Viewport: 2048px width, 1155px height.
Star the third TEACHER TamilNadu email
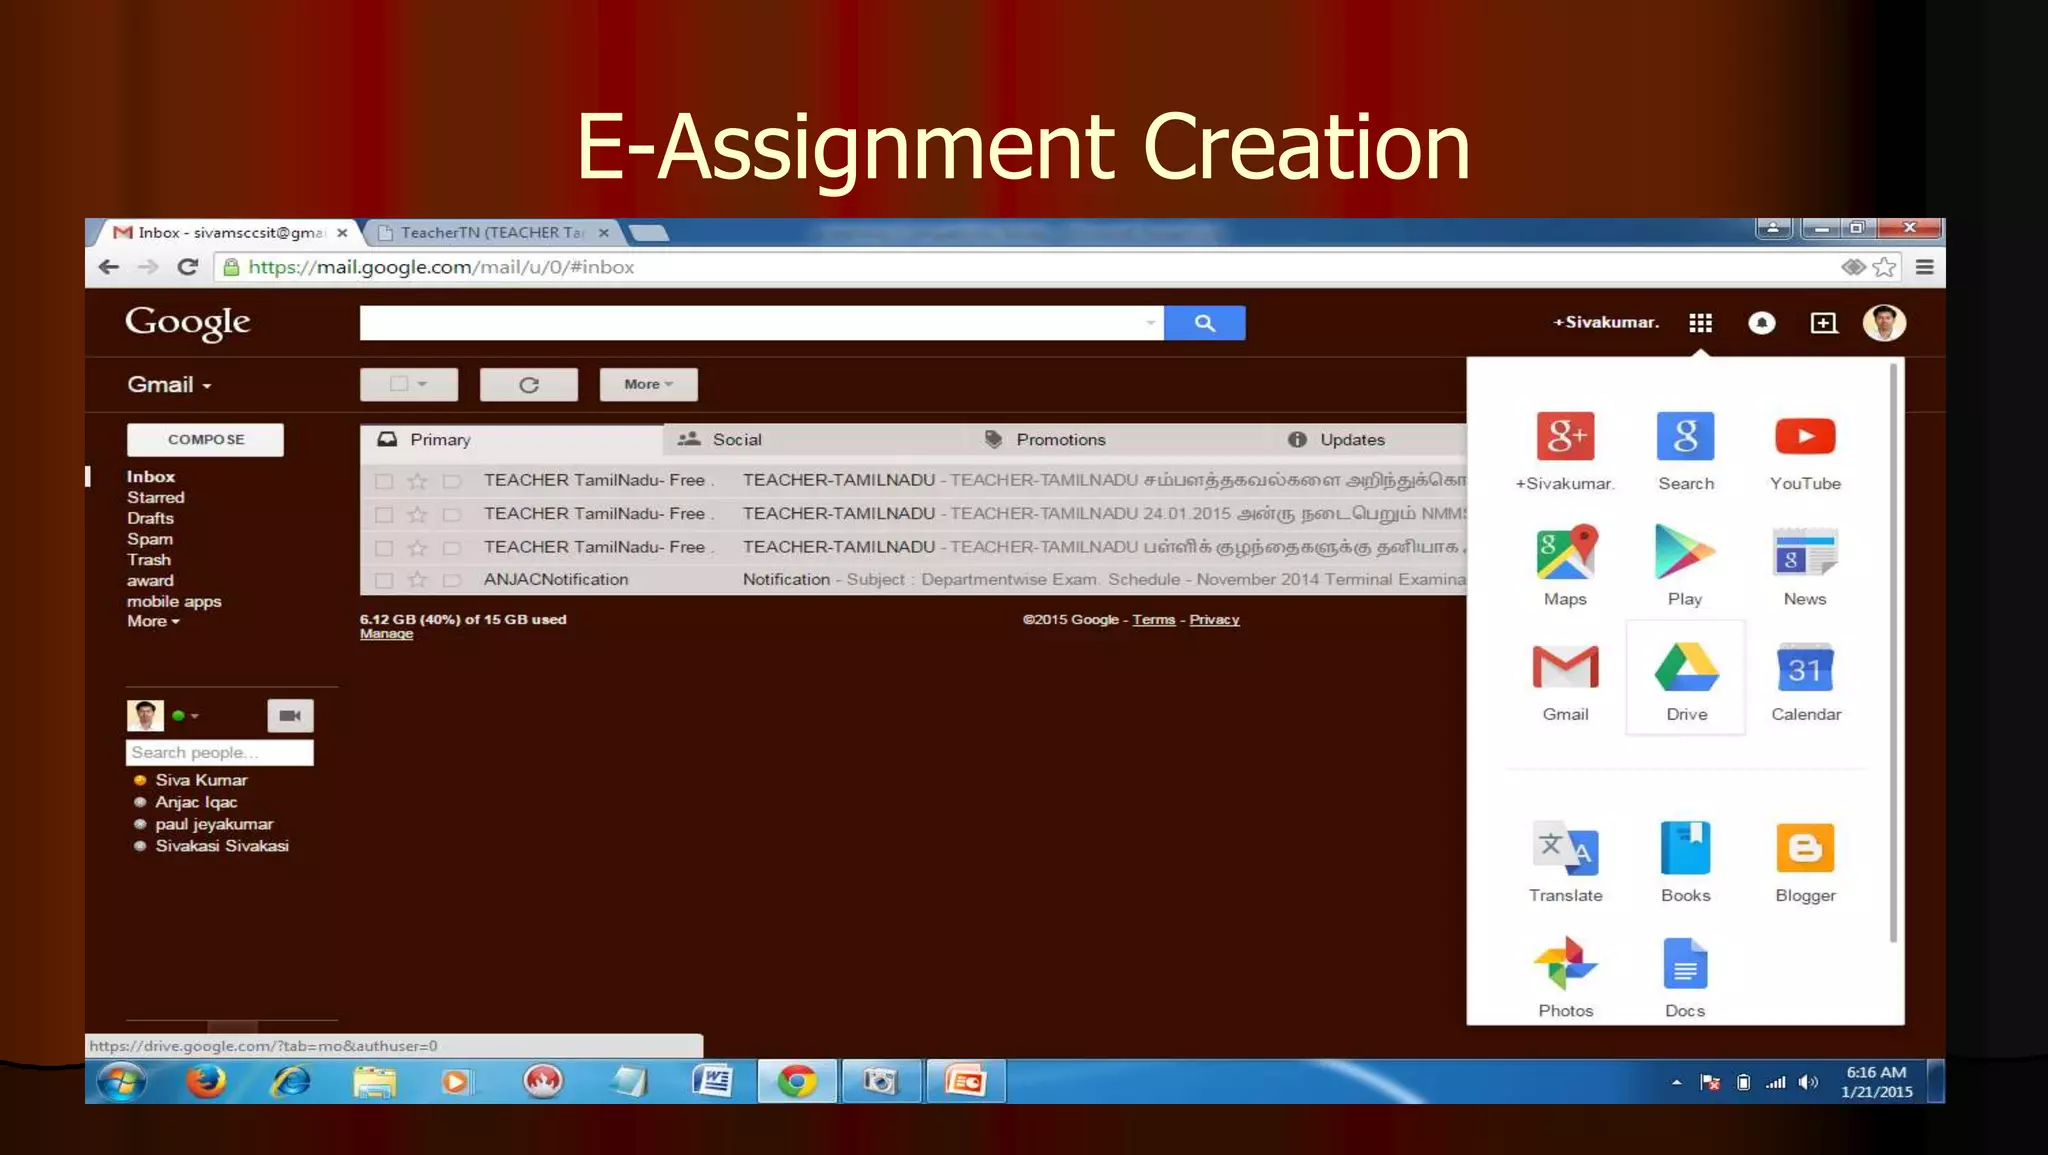[x=418, y=548]
